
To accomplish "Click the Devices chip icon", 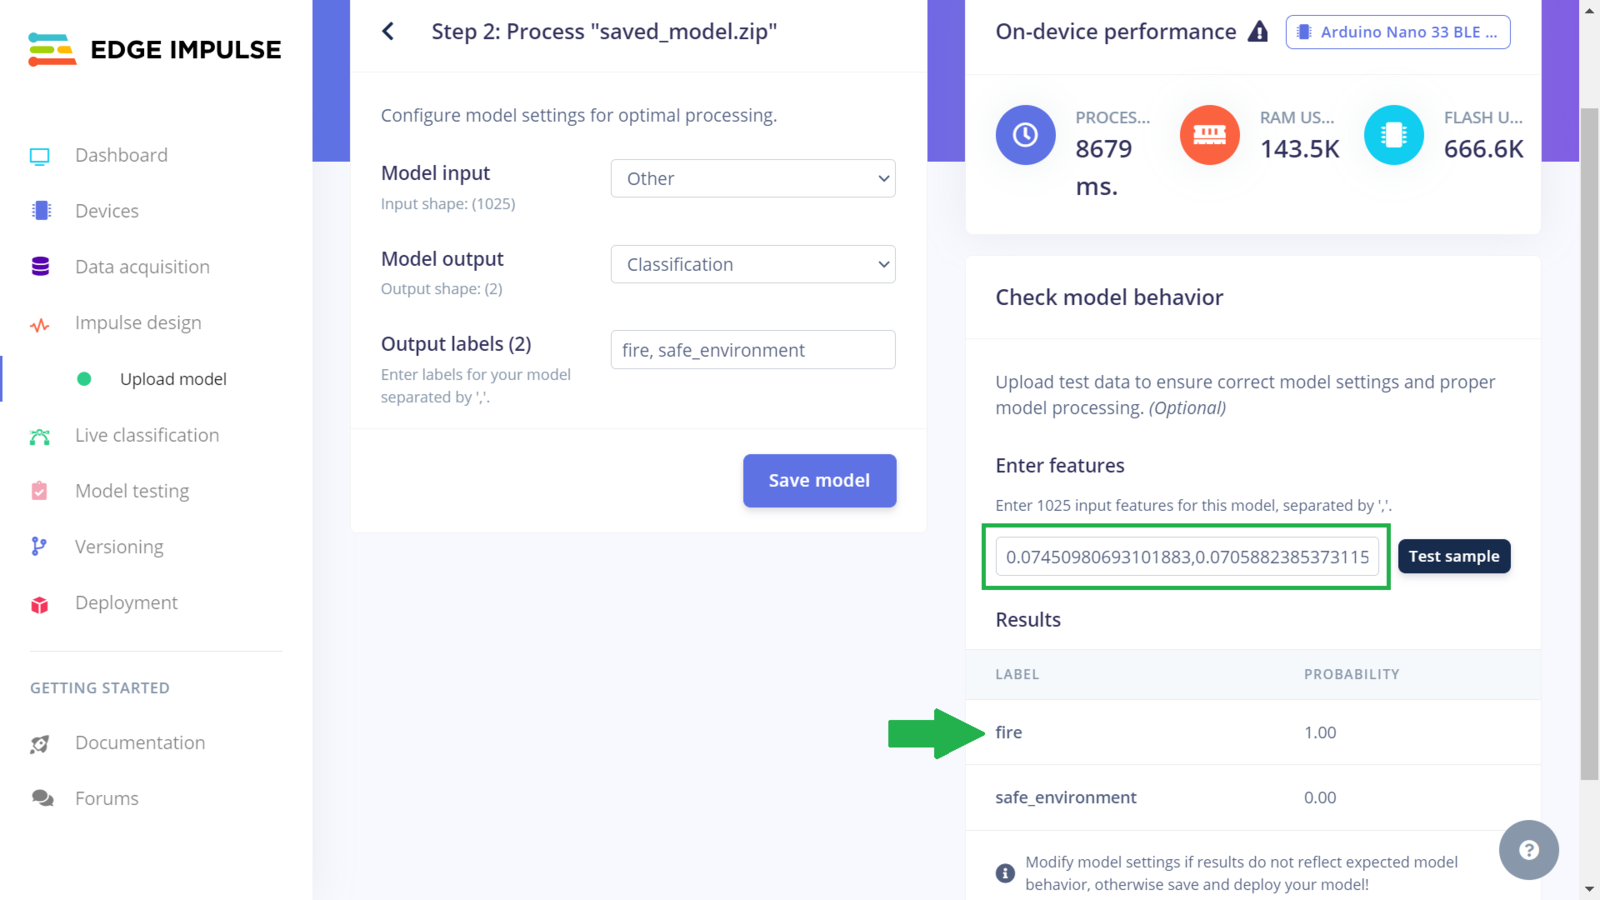I will [x=41, y=211].
